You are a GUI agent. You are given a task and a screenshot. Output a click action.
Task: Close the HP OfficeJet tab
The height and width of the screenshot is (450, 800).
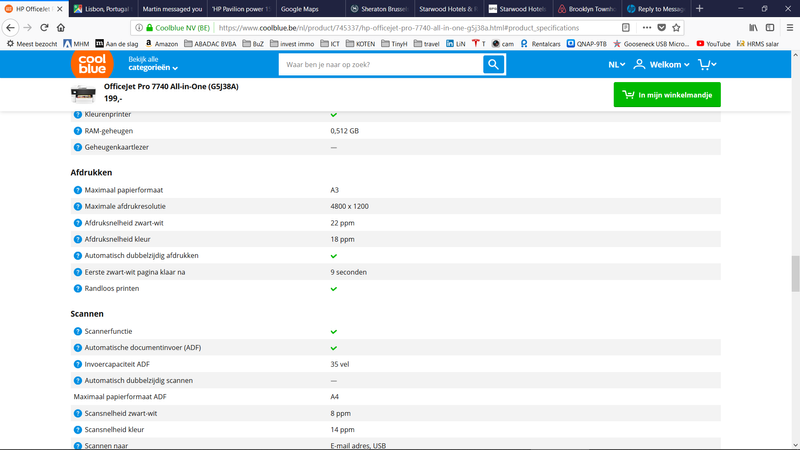(x=60, y=9)
